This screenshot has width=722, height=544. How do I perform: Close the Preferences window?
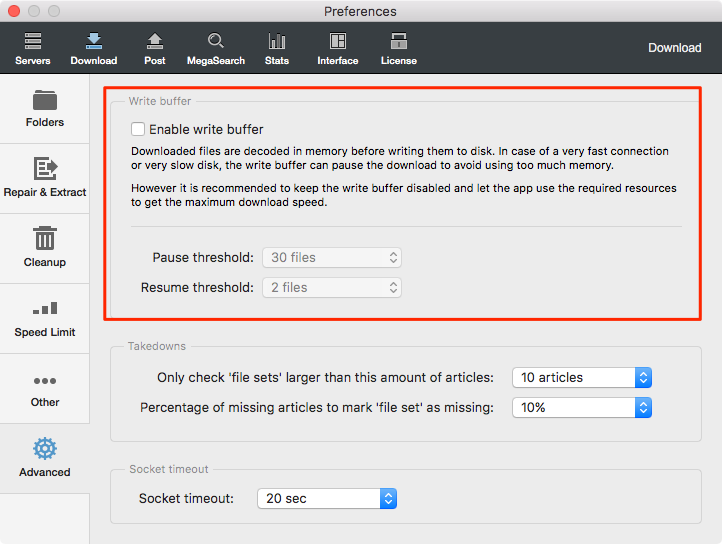click(14, 11)
